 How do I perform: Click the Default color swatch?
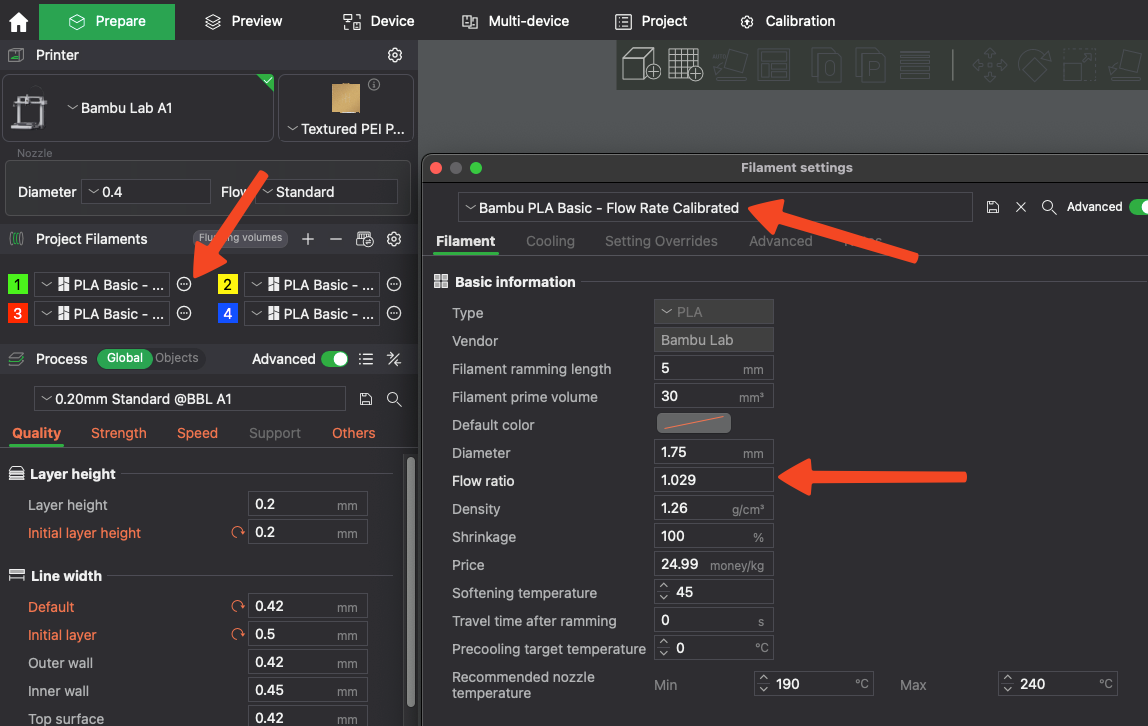click(693, 424)
